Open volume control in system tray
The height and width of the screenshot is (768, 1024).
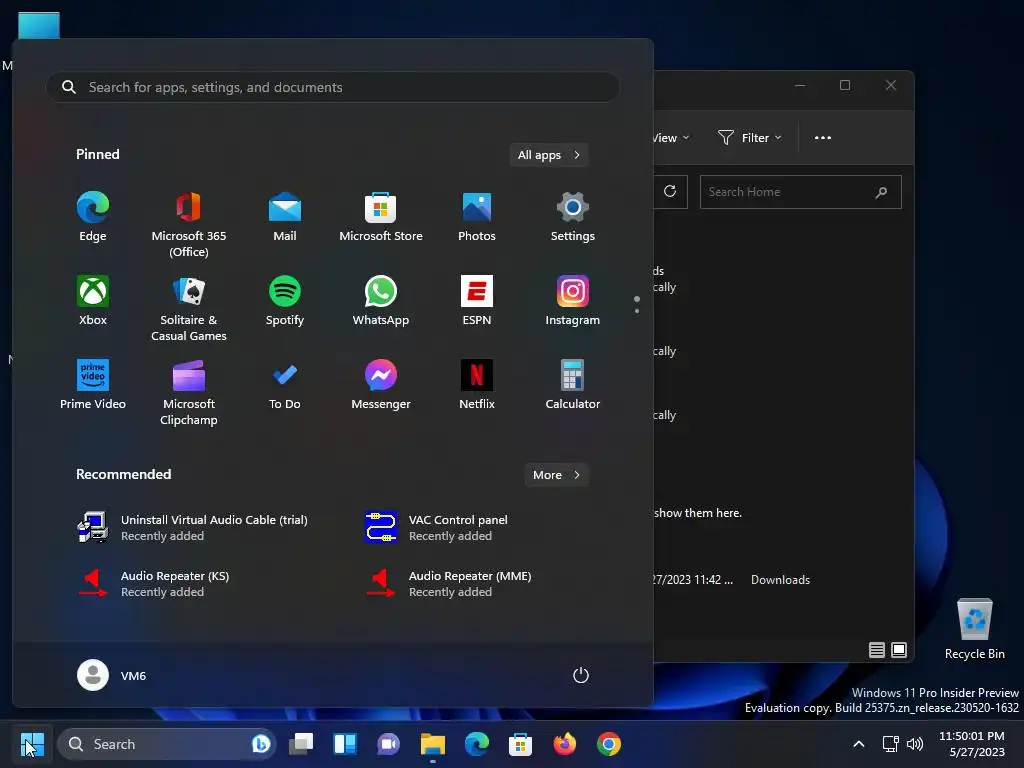coord(915,744)
